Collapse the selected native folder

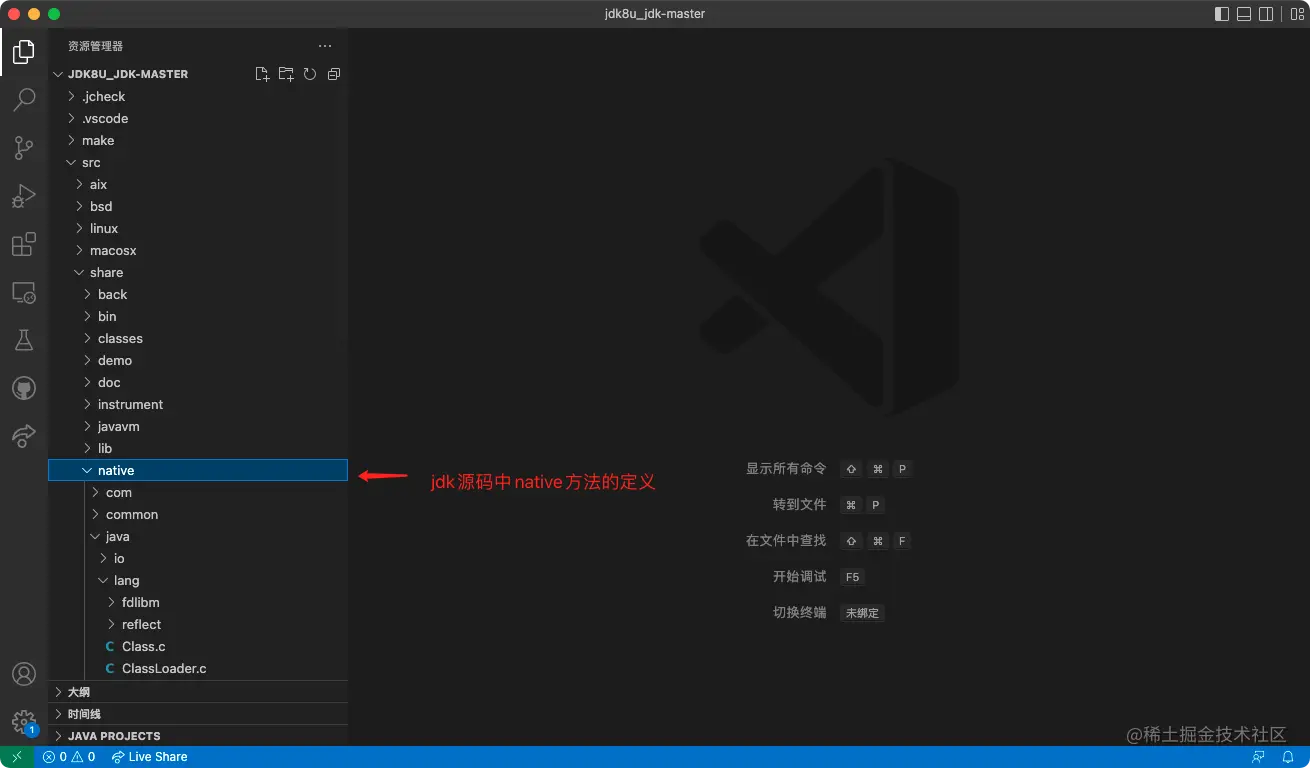tap(198, 470)
